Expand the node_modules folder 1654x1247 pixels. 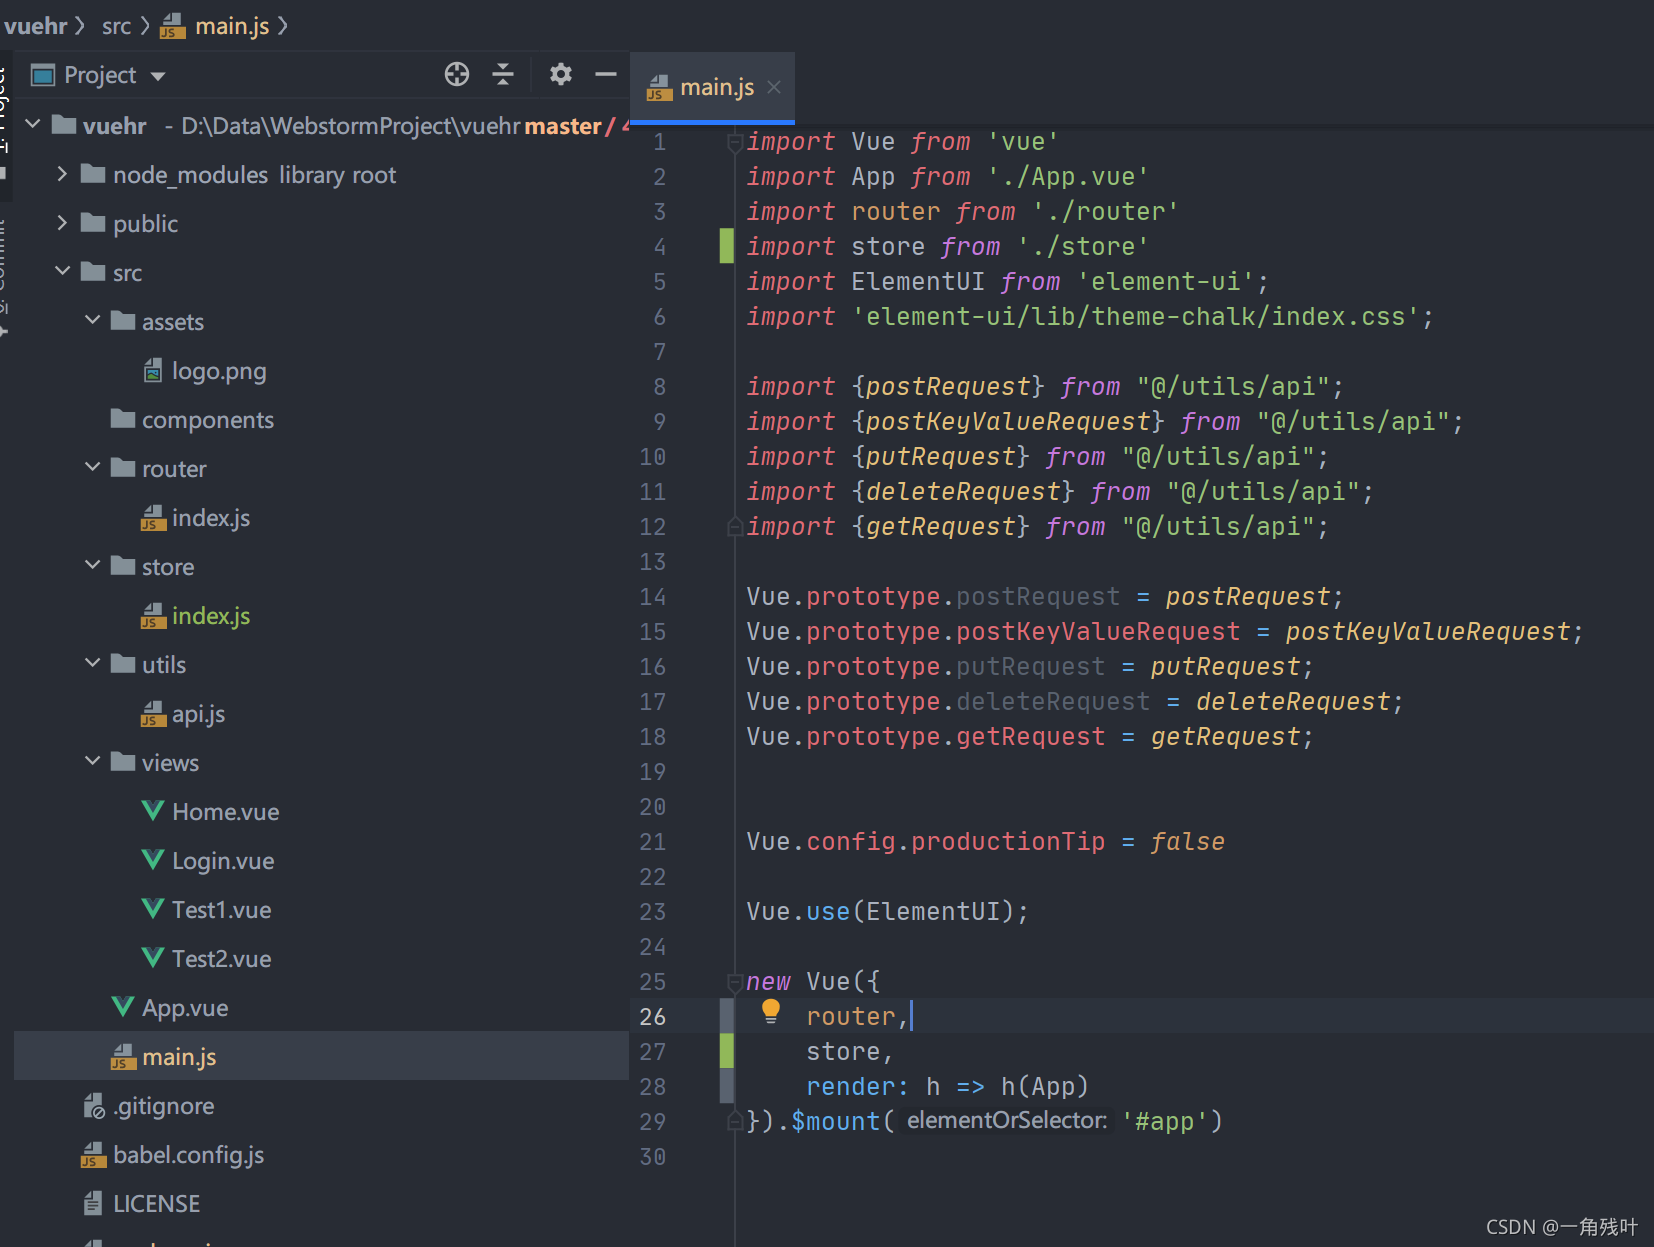tap(62, 174)
